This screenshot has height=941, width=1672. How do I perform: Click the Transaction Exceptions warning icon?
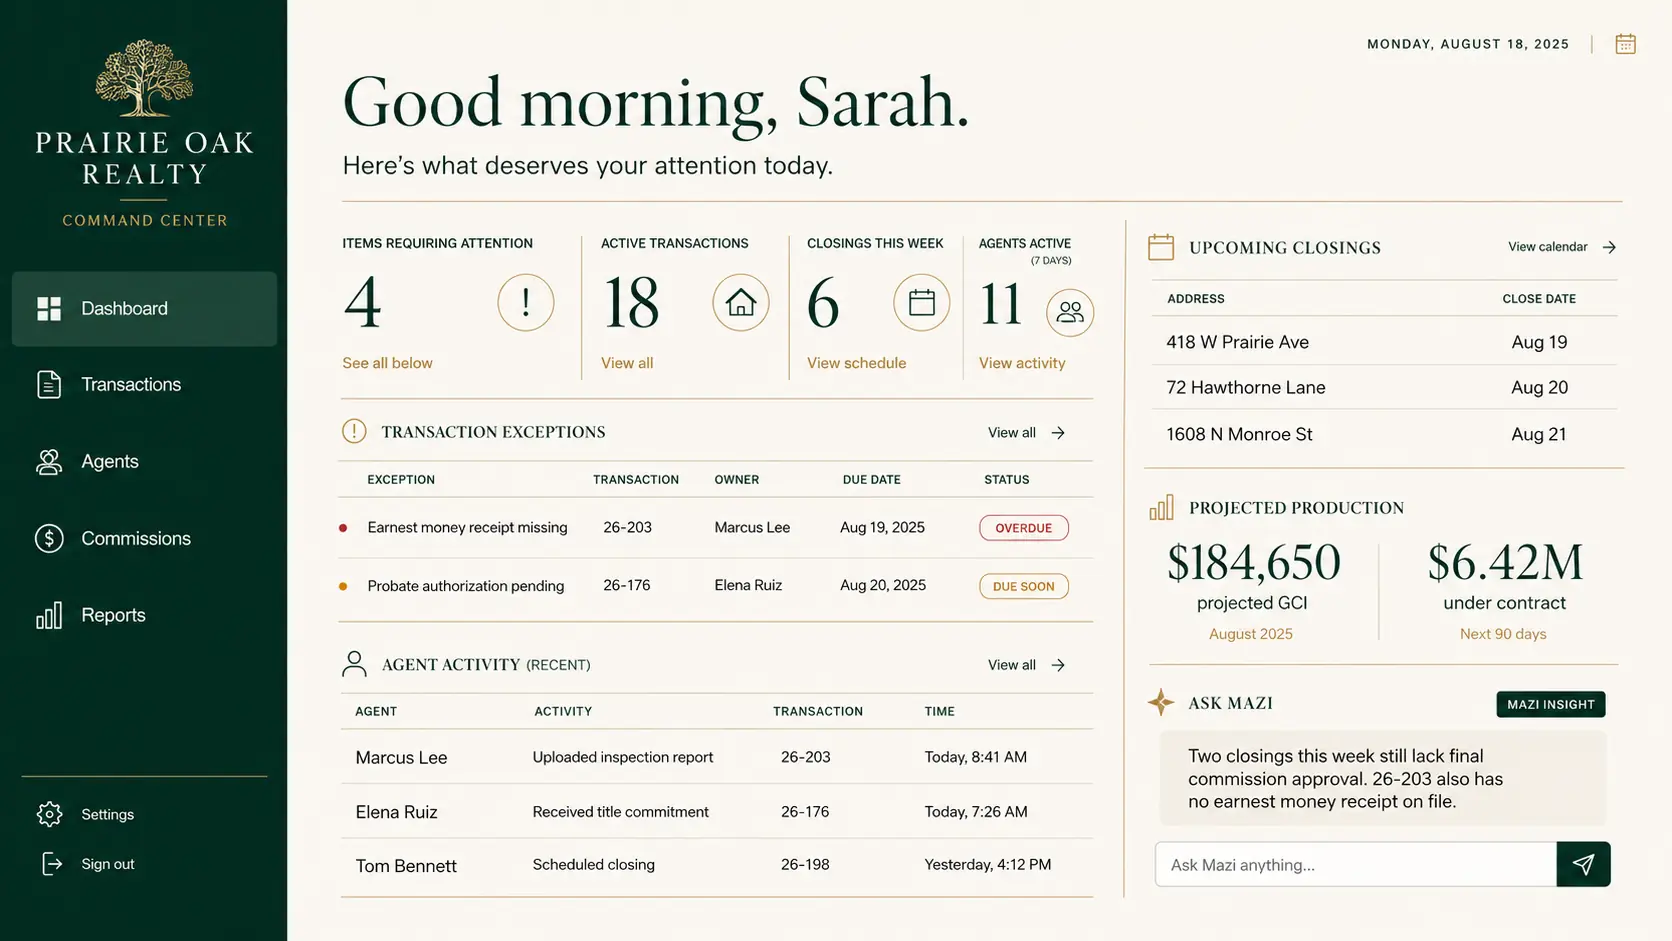pos(354,431)
